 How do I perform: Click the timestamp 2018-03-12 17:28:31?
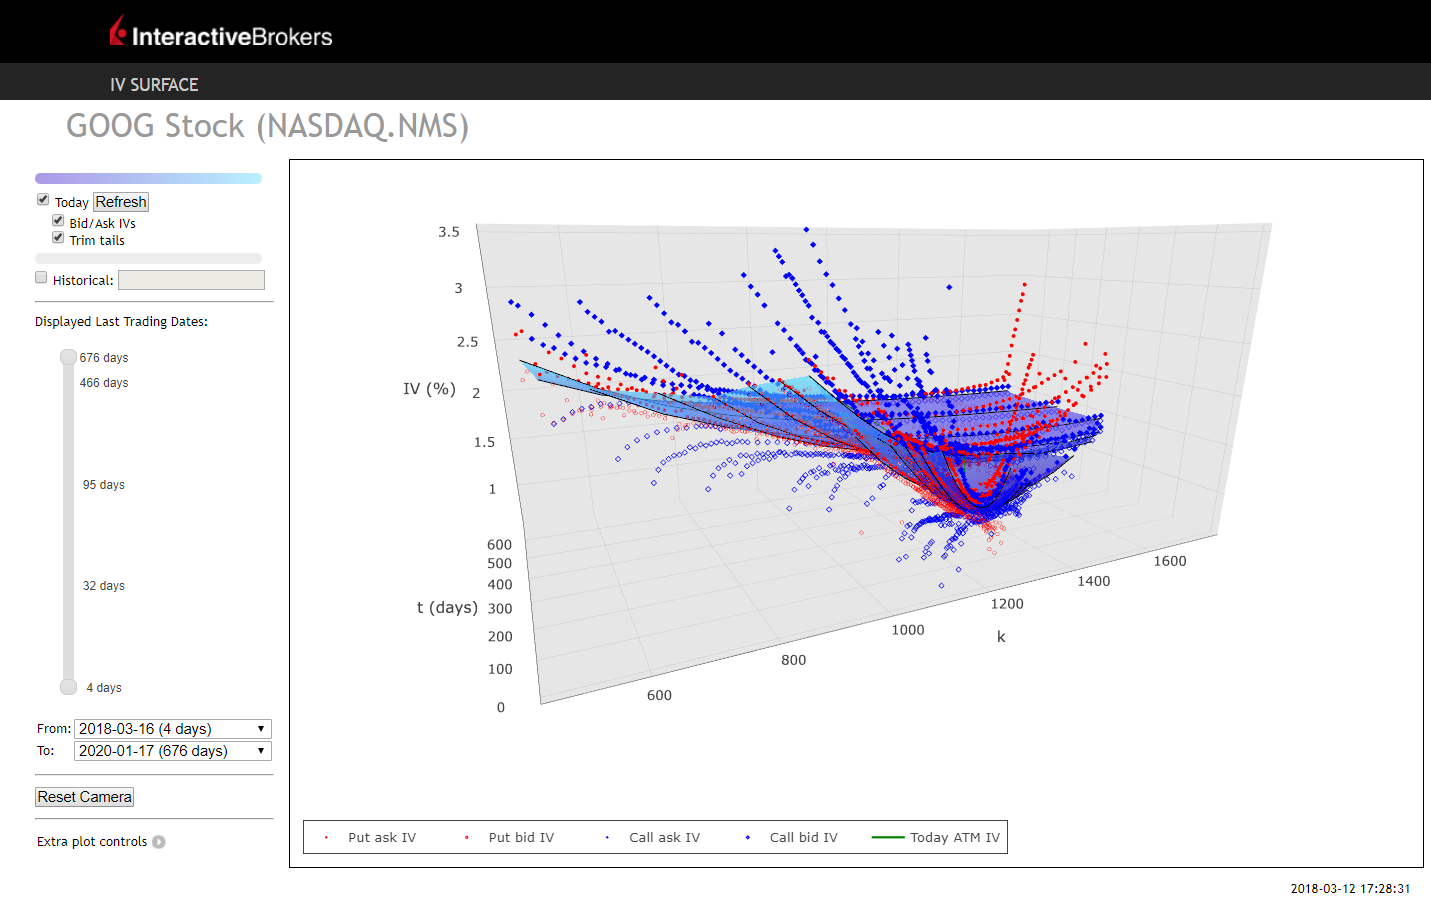coord(1350,888)
